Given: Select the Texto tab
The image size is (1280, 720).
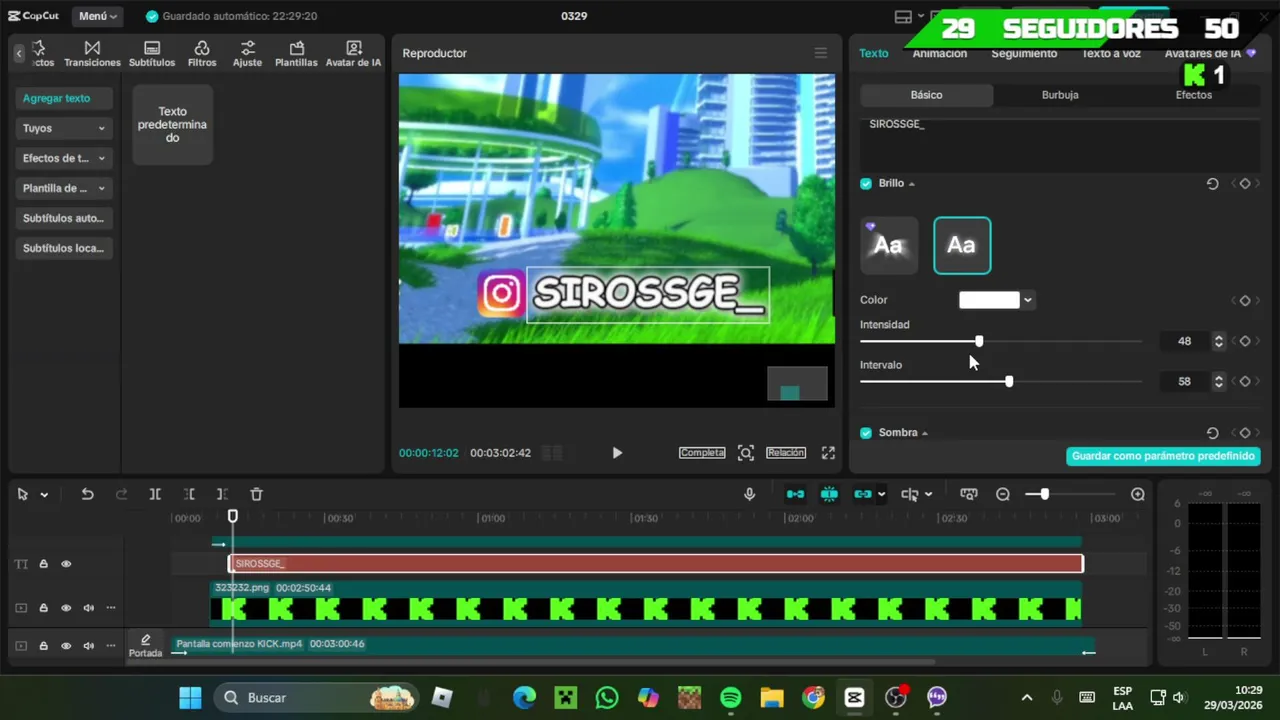Looking at the screenshot, I should tap(873, 53).
